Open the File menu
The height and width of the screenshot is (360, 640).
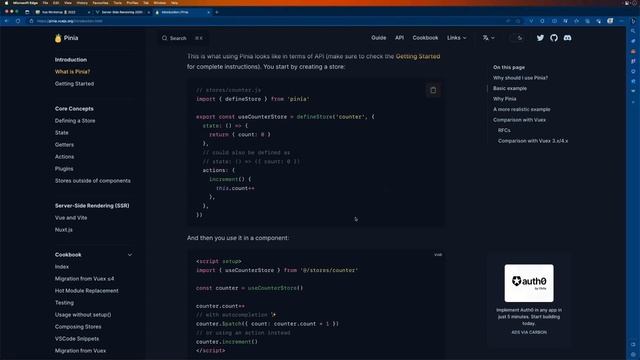[45, 3]
